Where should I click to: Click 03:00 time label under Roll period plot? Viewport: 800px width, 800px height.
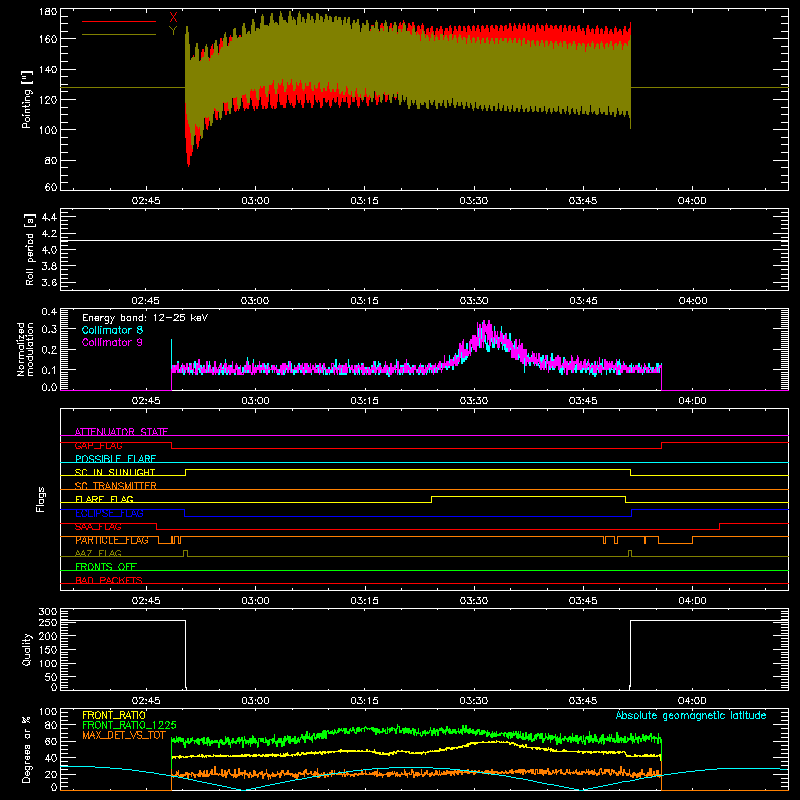click(x=255, y=301)
